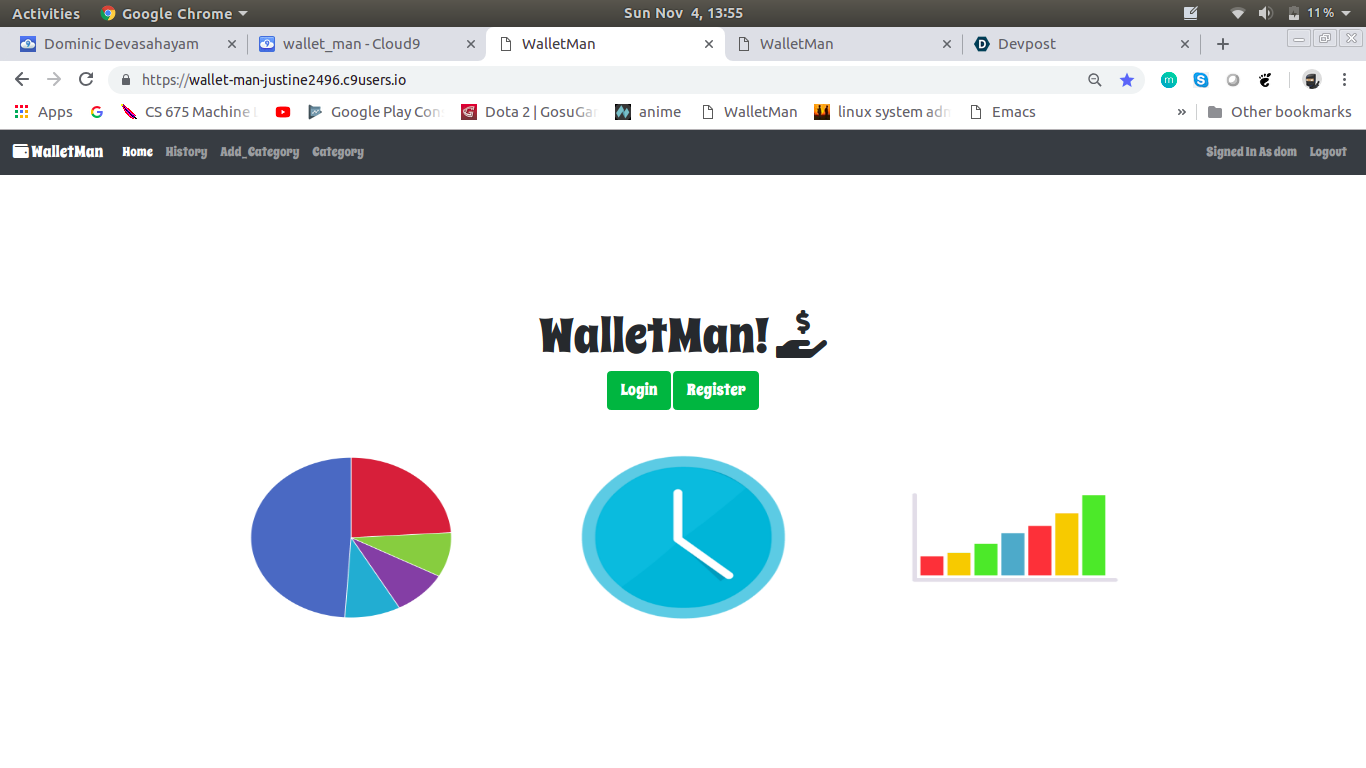
Task: Reload the page with the refresh icon
Action: coord(86,80)
